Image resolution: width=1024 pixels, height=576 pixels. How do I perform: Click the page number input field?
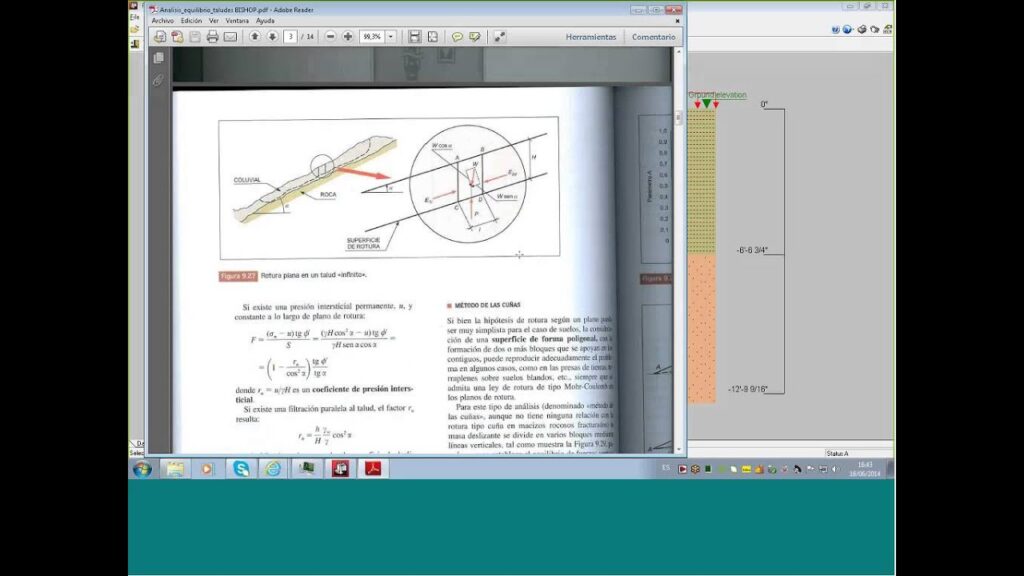[291, 37]
